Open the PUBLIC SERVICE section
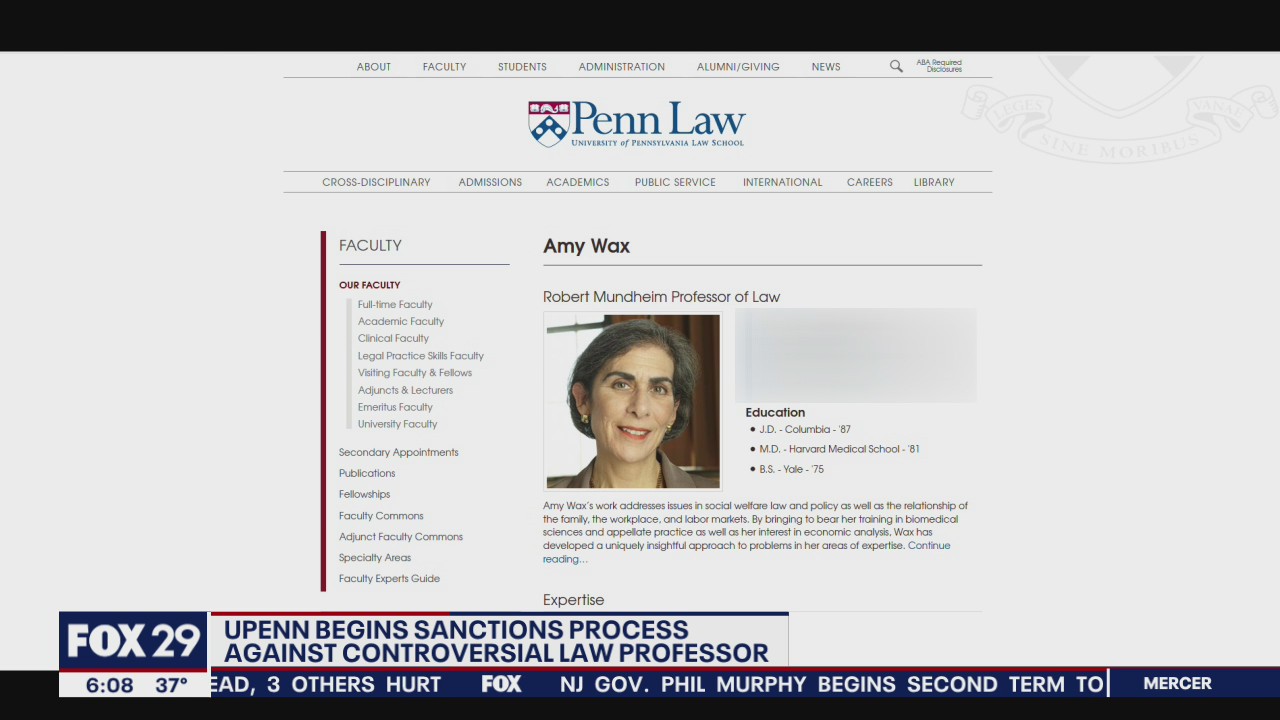The width and height of the screenshot is (1280, 720). [675, 182]
